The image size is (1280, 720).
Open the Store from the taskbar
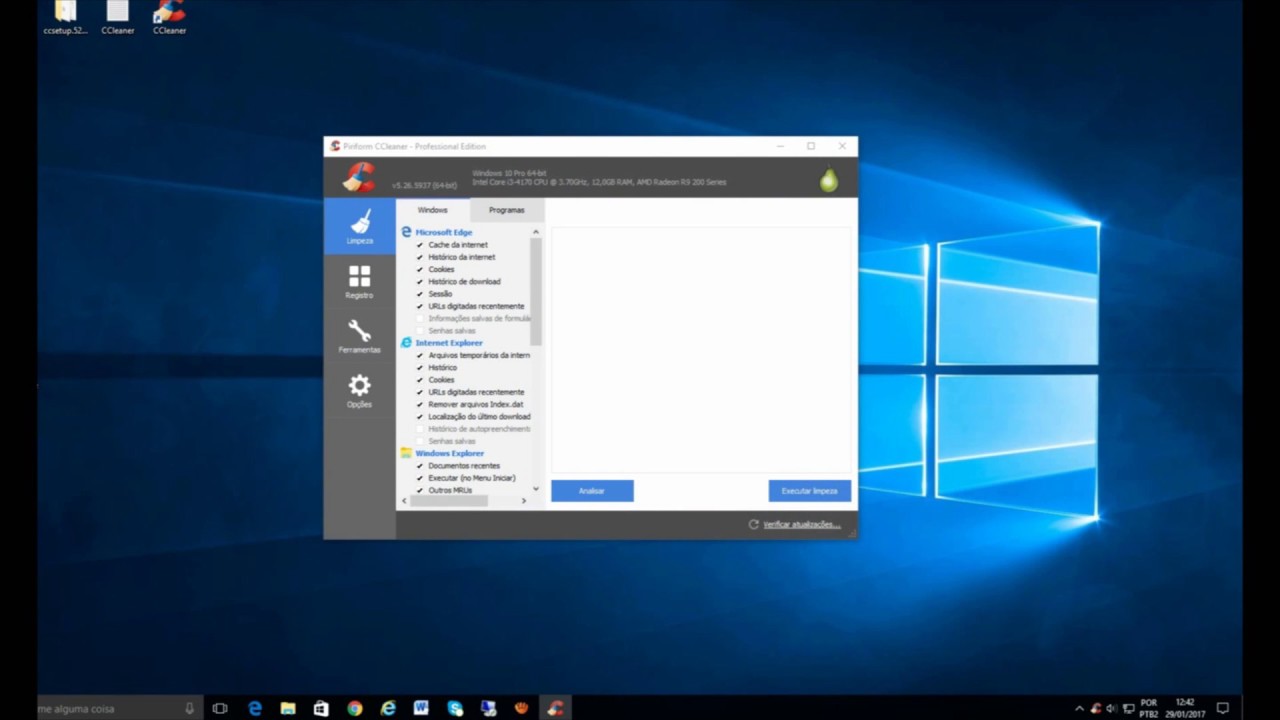(x=321, y=708)
